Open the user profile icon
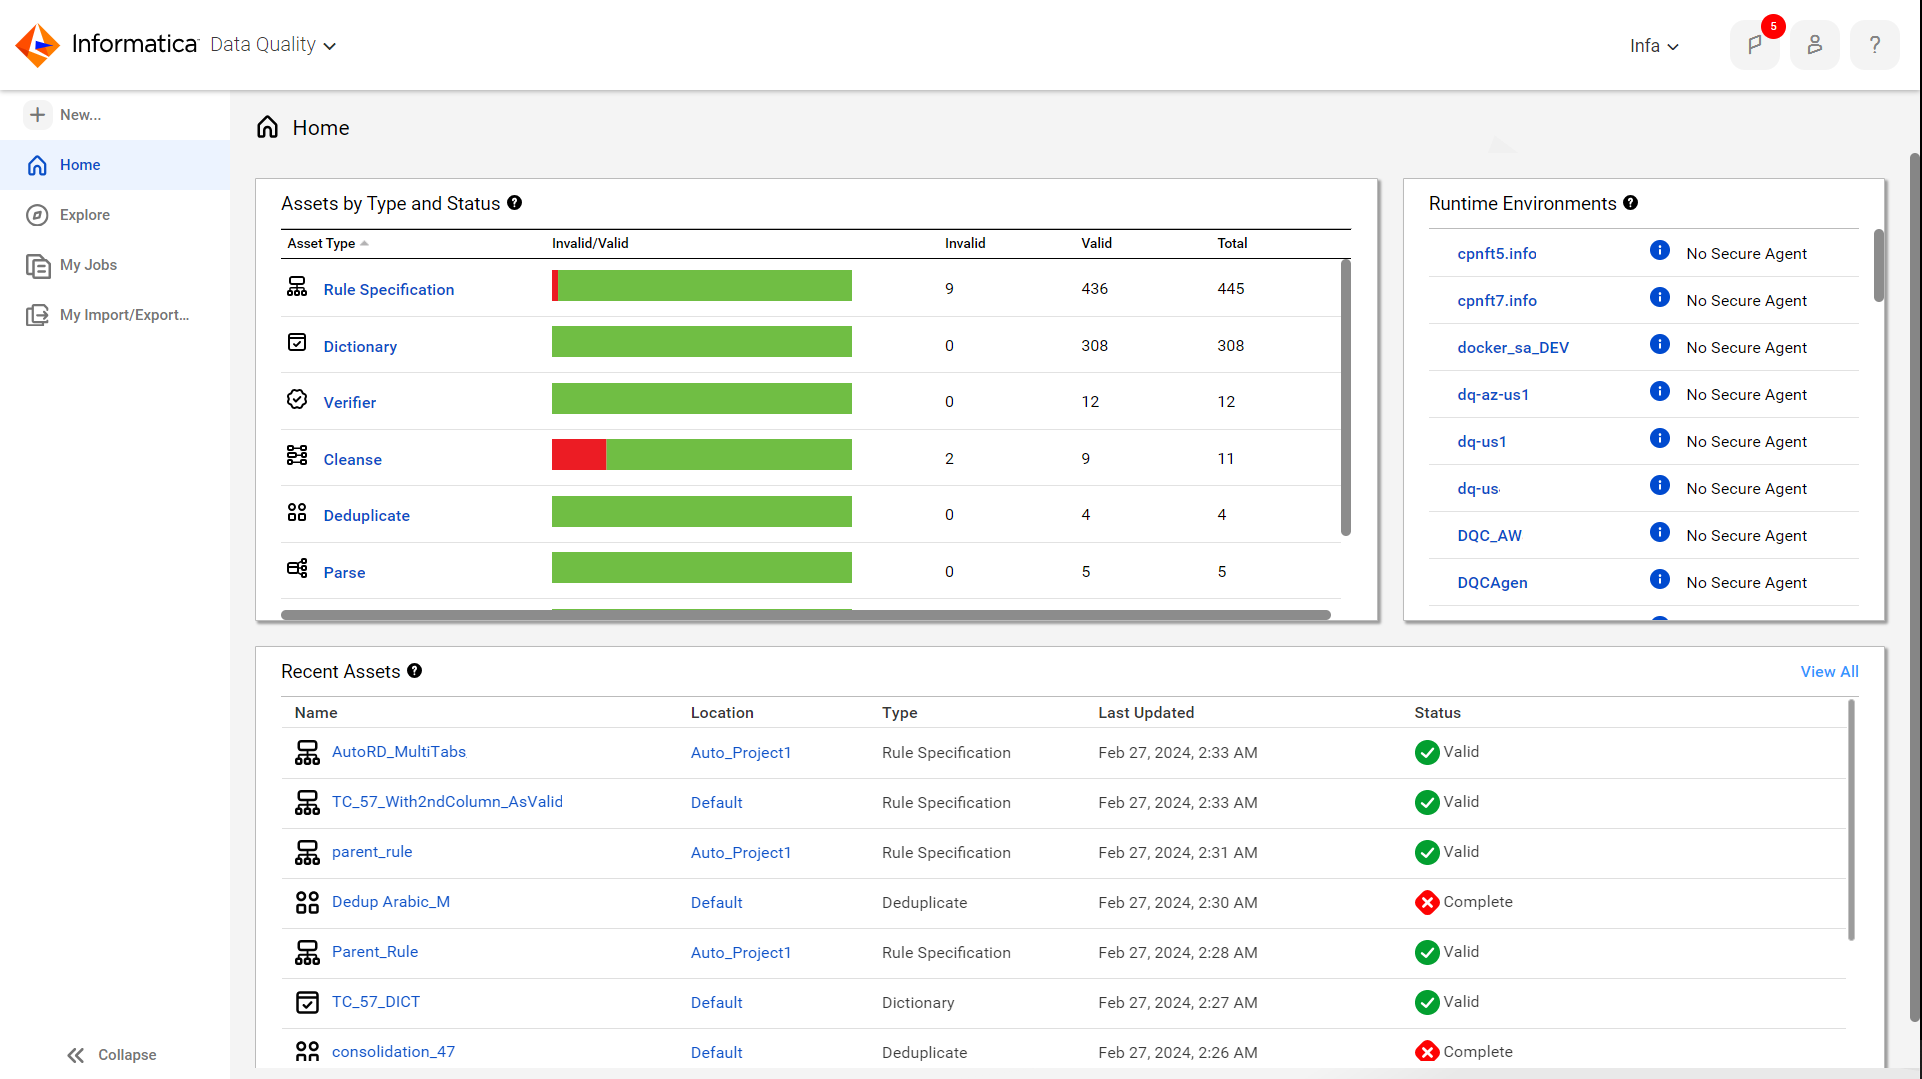Image resolution: width=1922 pixels, height=1079 pixels. click(x=1814, y=45)
